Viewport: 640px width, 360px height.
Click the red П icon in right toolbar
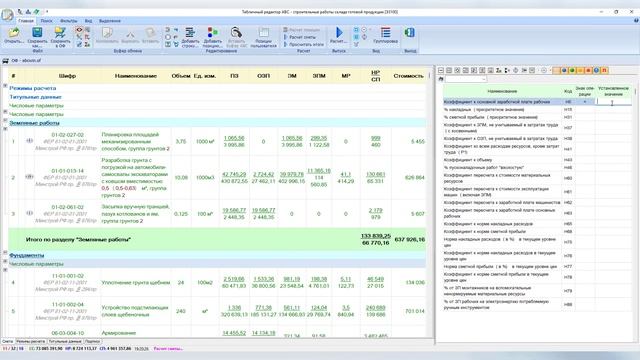coord(604,71)
